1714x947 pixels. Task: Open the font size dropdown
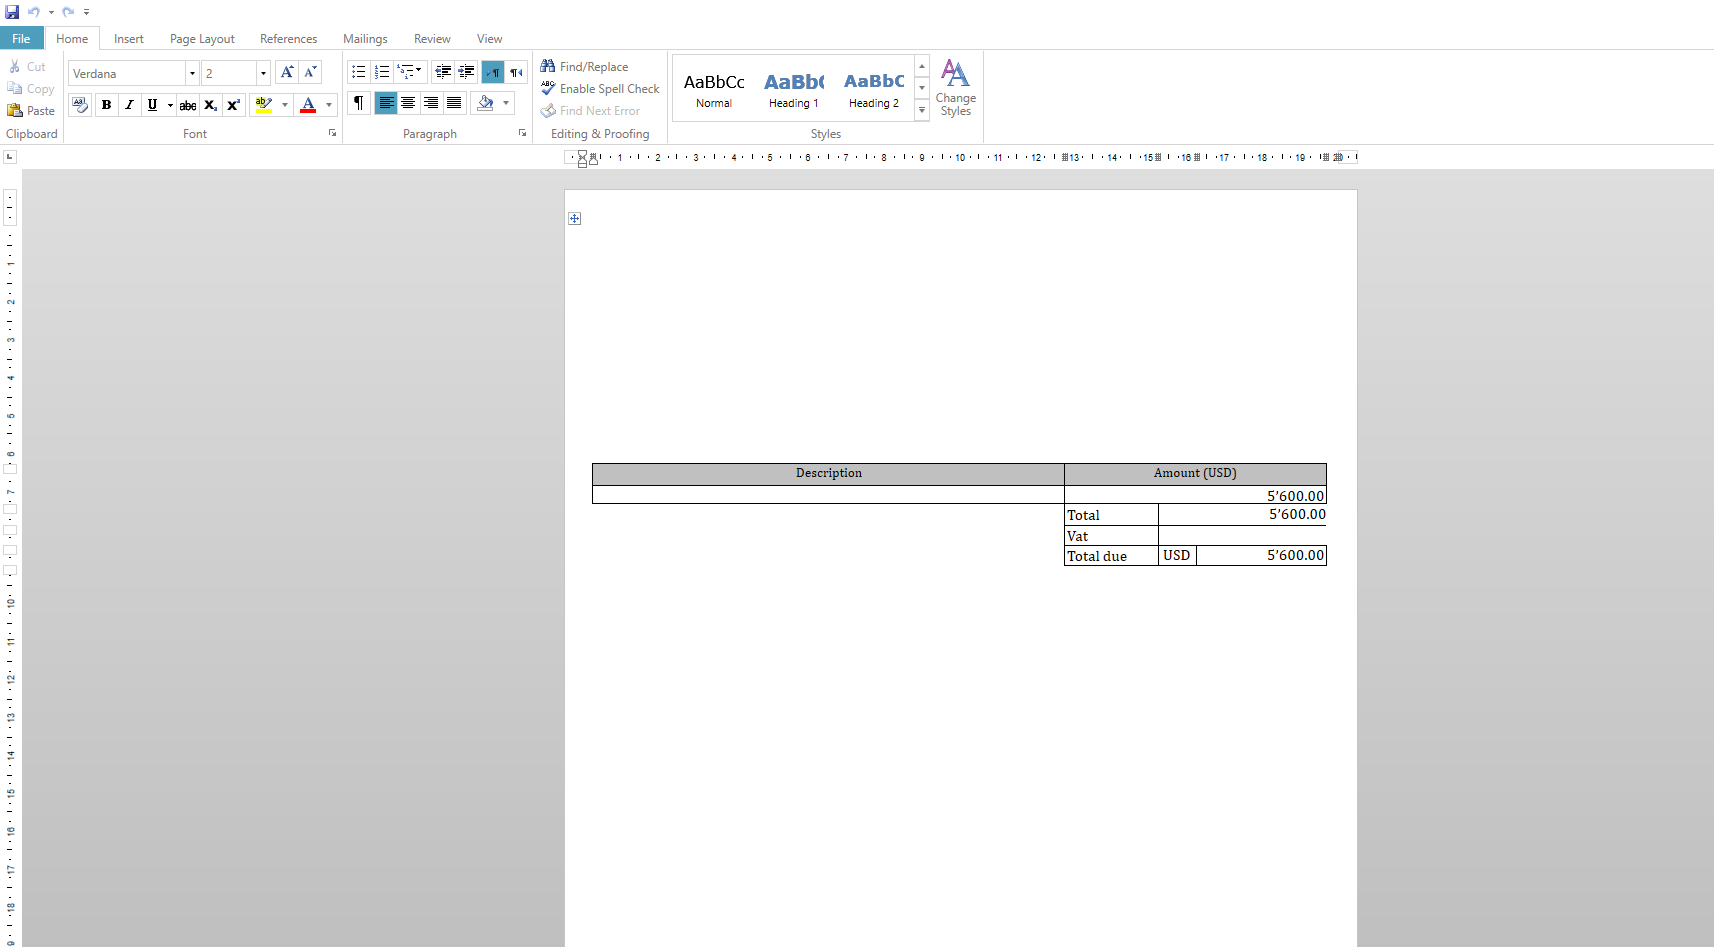263,73
